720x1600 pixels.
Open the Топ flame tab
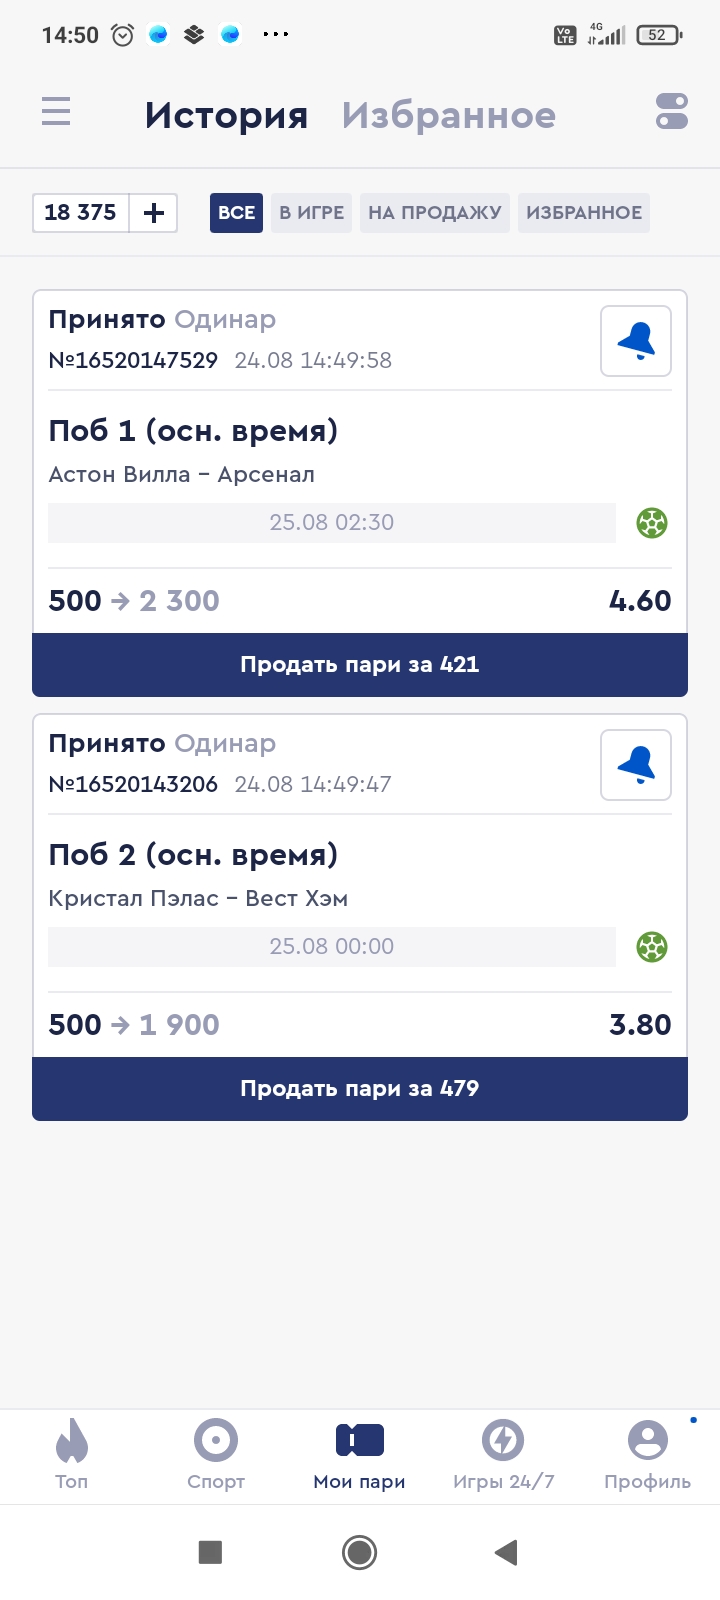(x=72, y=1455)
